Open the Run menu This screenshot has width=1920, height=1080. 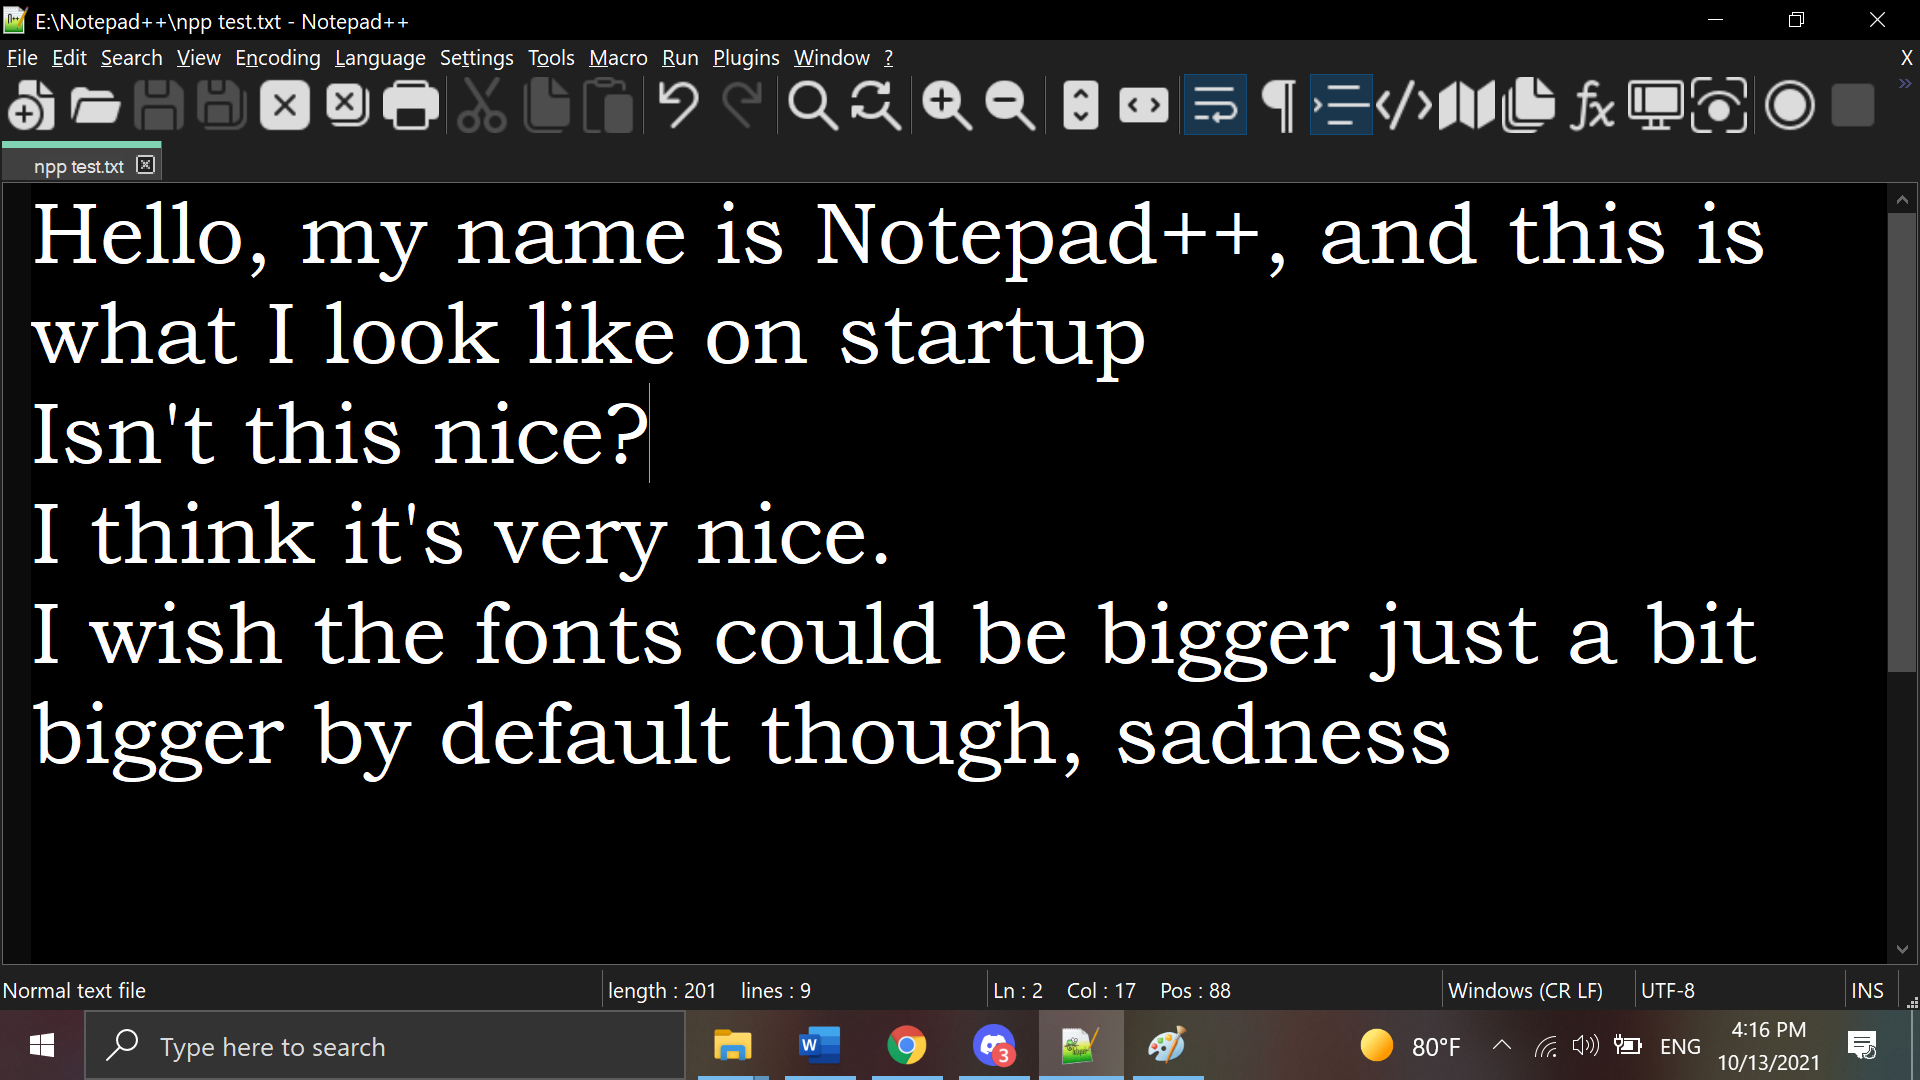680,58
